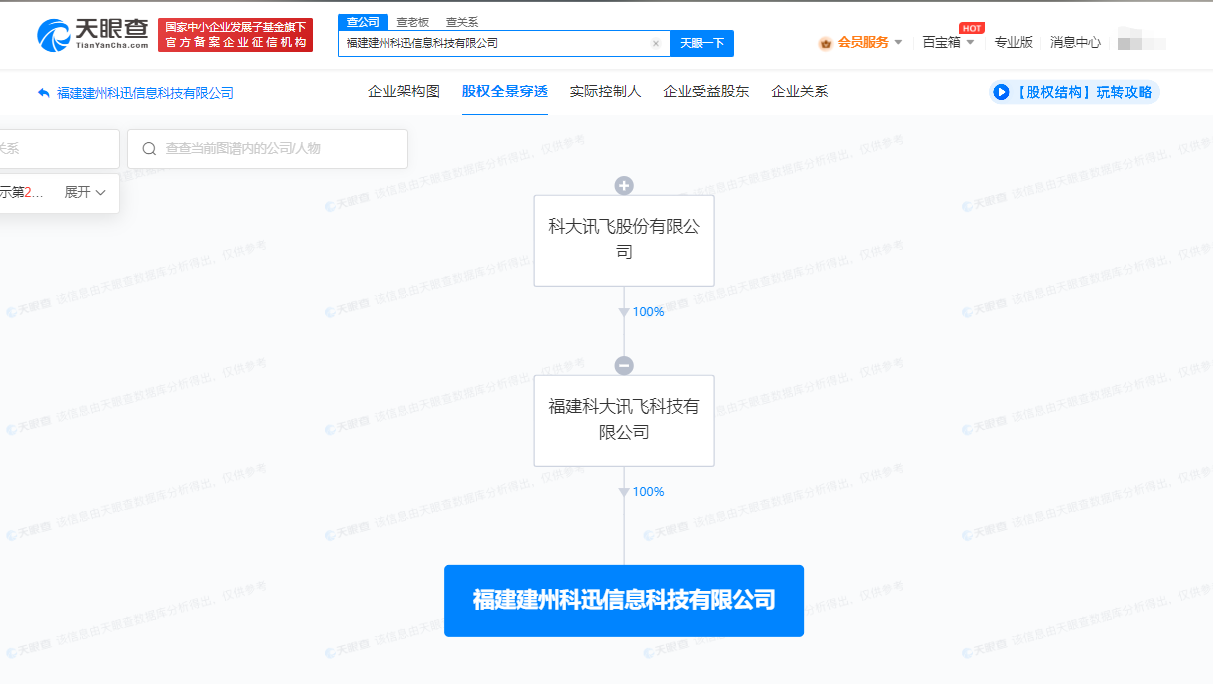Image resolution: width=1213 pixels, height=684 pixels.
Task: Click the 天眼一下 search button
Action: point(702,43)
